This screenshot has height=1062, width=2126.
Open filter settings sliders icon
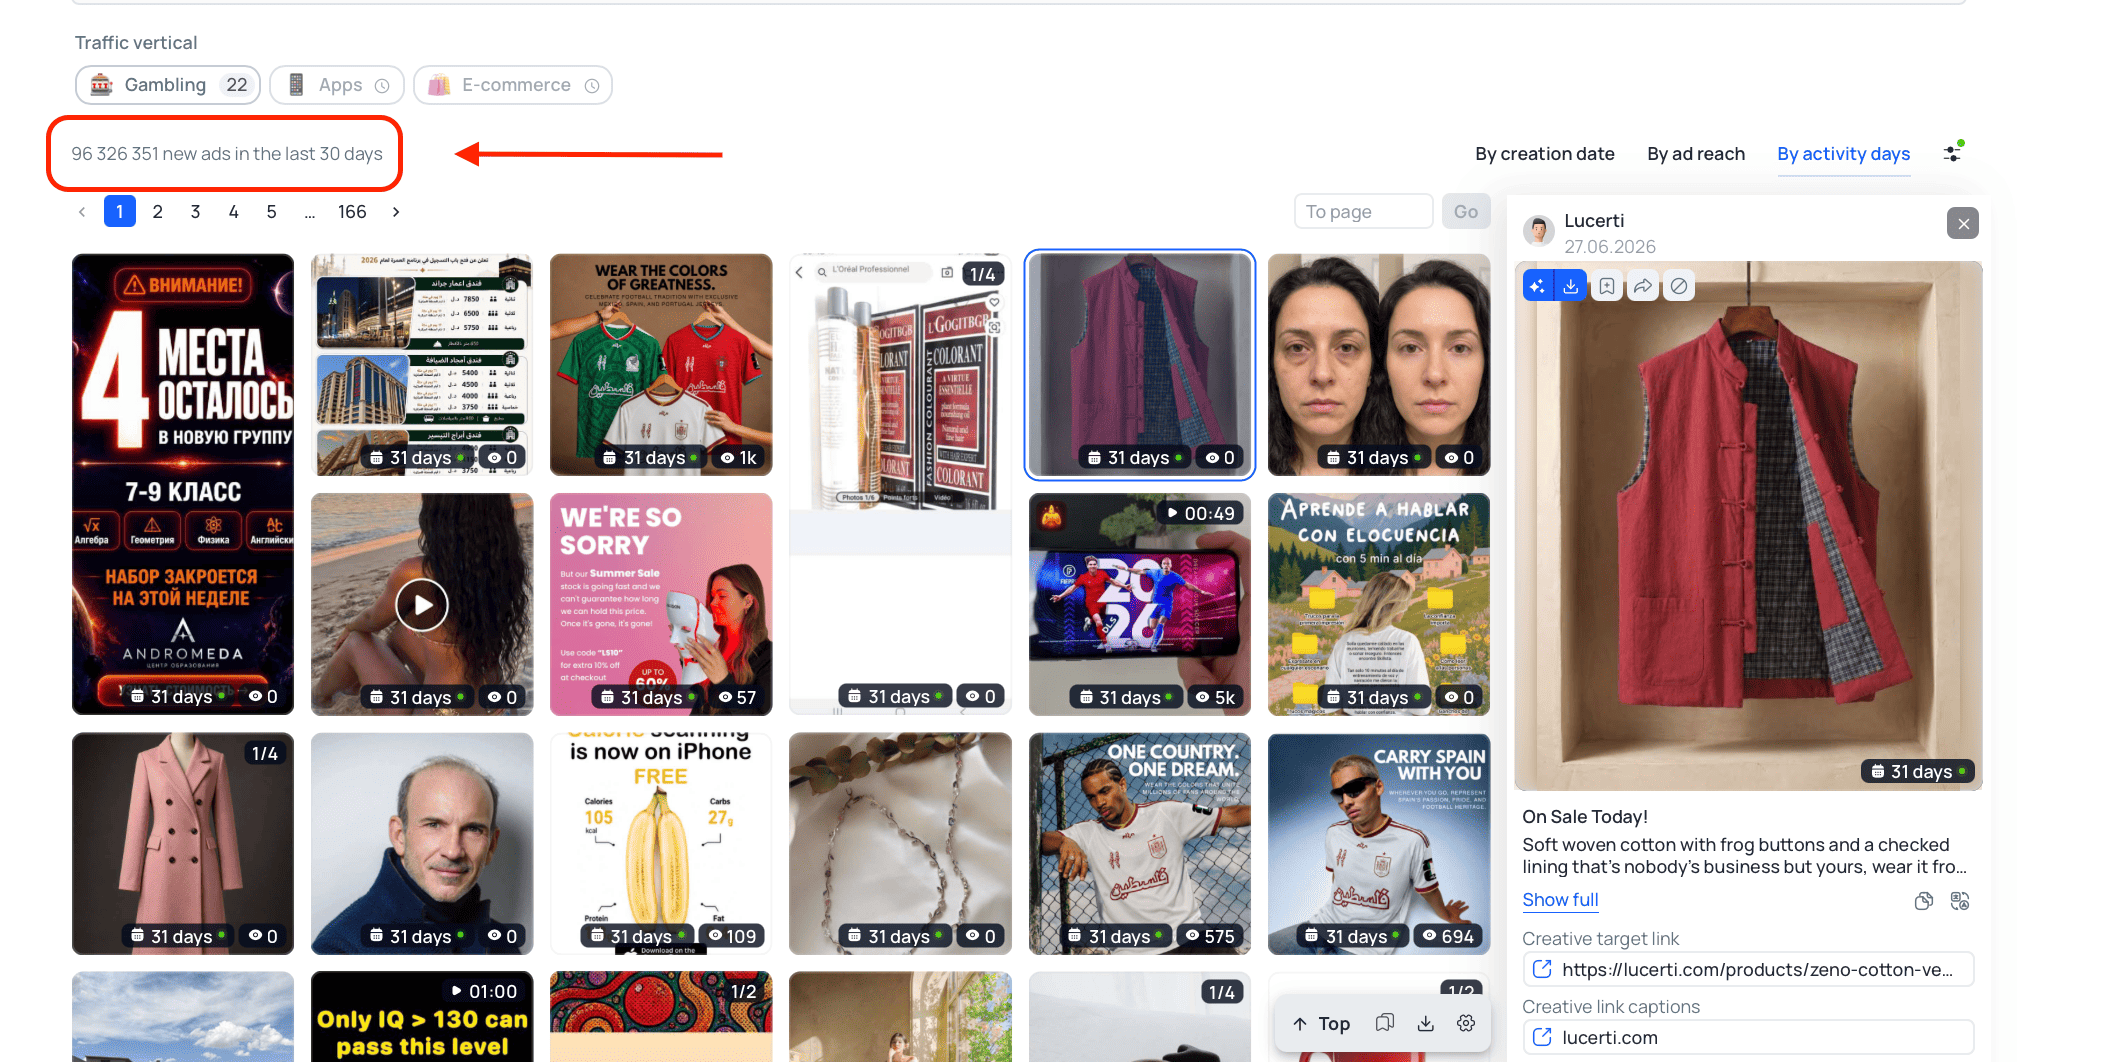[x=1952, y=153]
